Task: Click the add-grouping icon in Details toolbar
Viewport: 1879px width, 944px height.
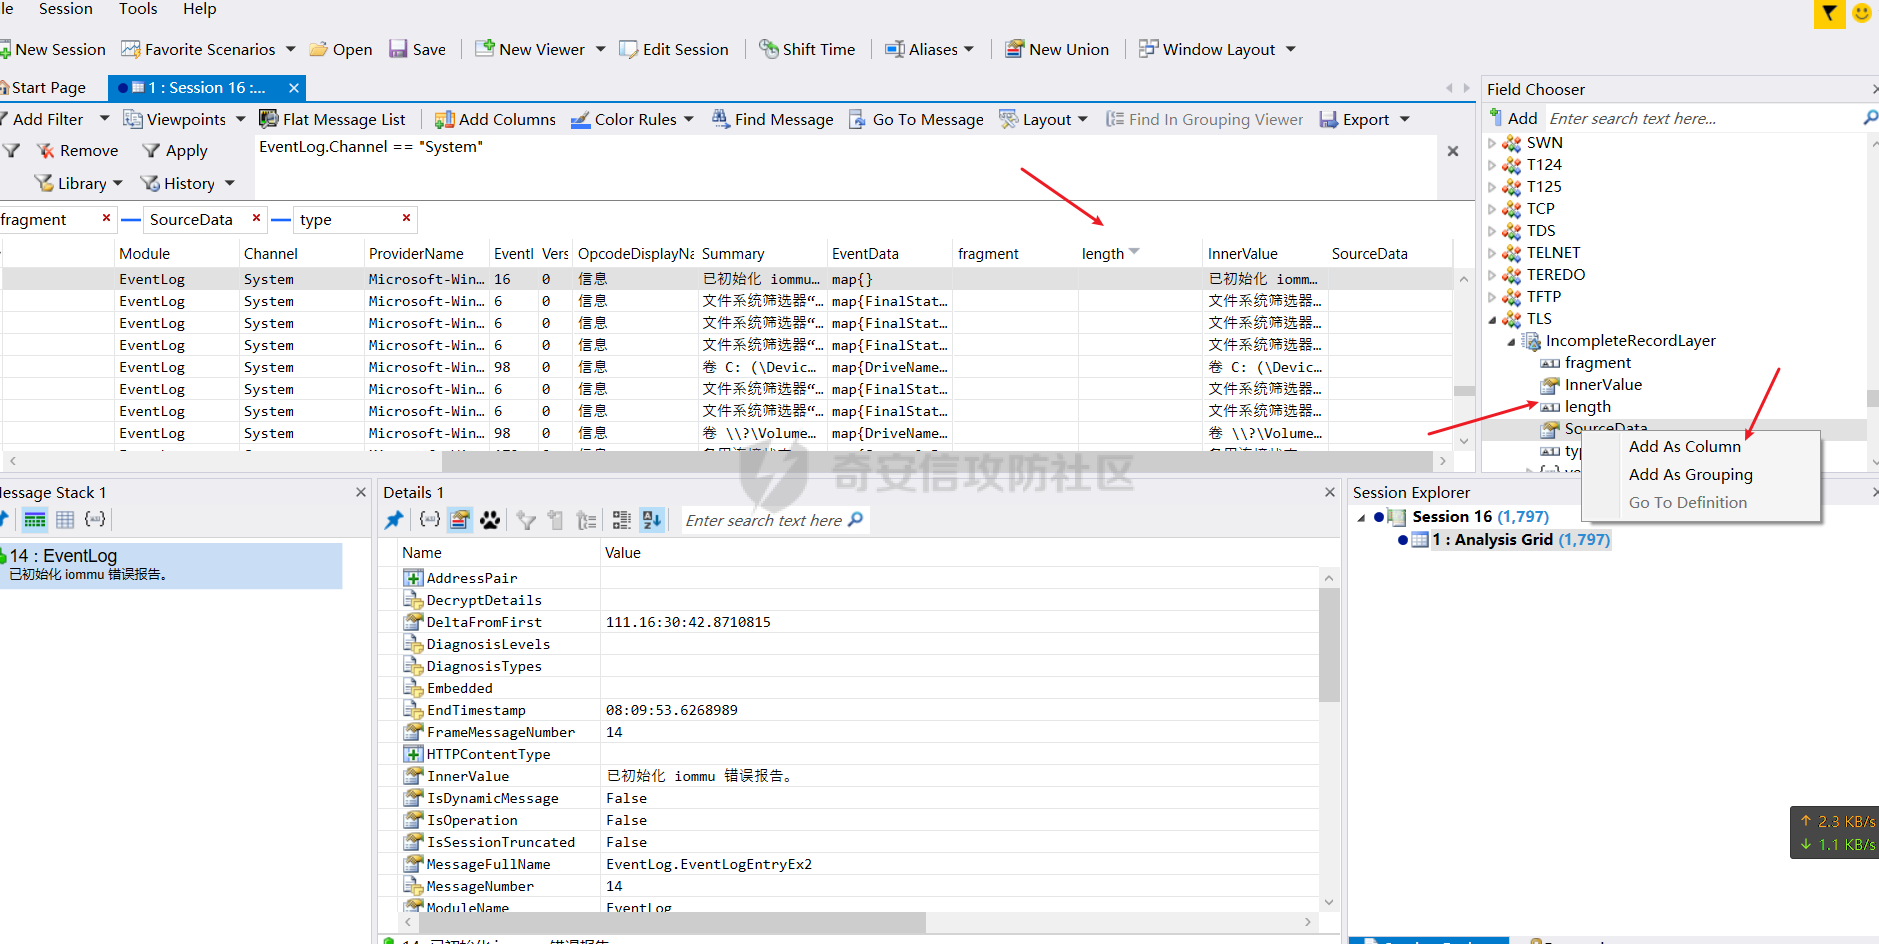Action: click(587, 520)
